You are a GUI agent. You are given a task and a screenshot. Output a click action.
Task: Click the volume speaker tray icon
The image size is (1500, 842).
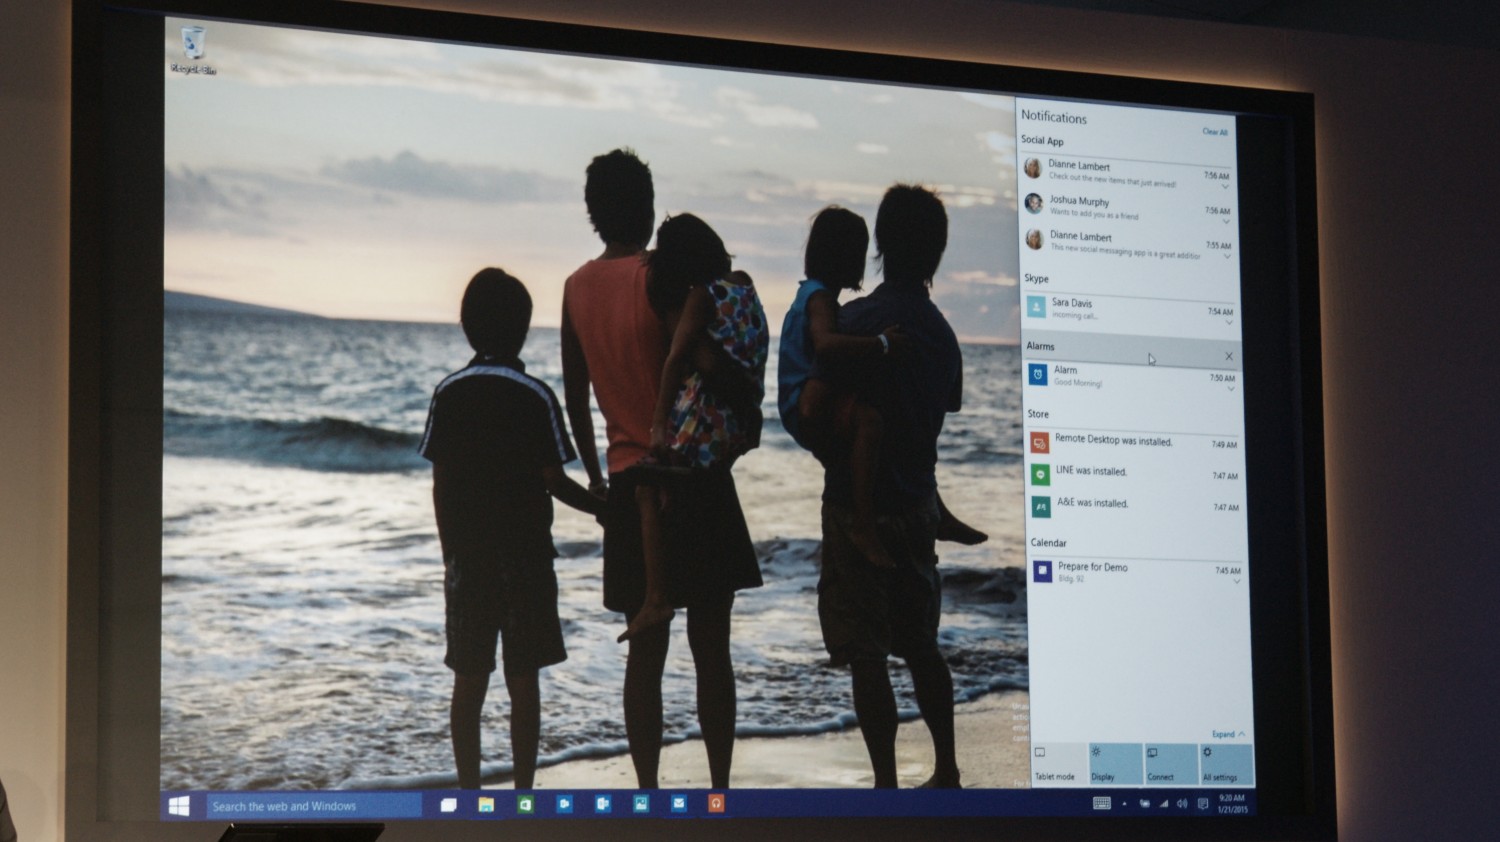tap(1182, 804)
